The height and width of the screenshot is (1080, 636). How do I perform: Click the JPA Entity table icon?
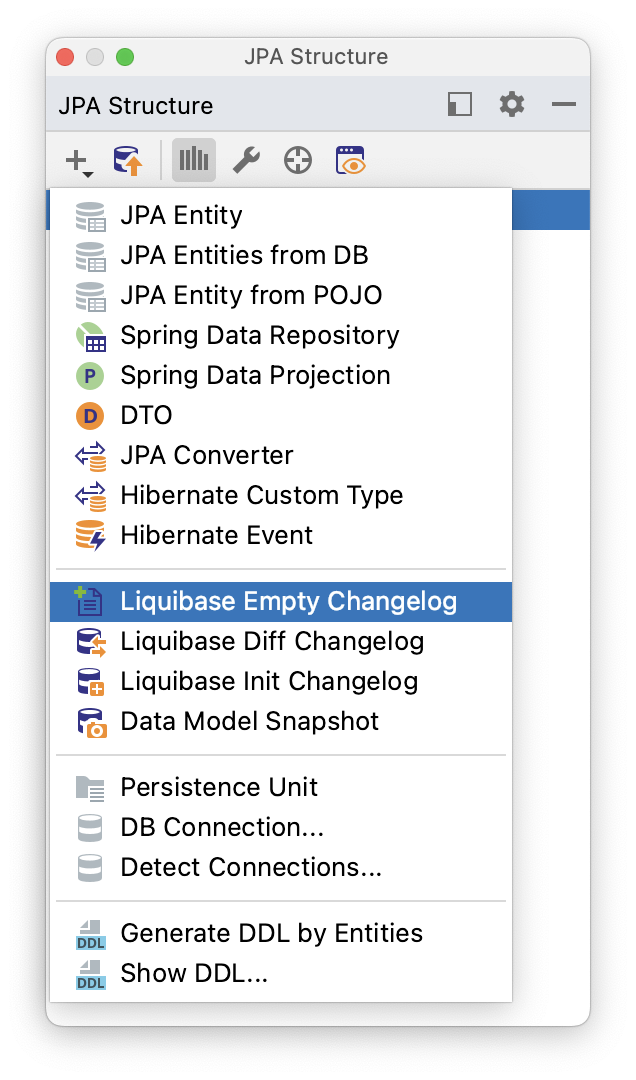tap(90, 216)
